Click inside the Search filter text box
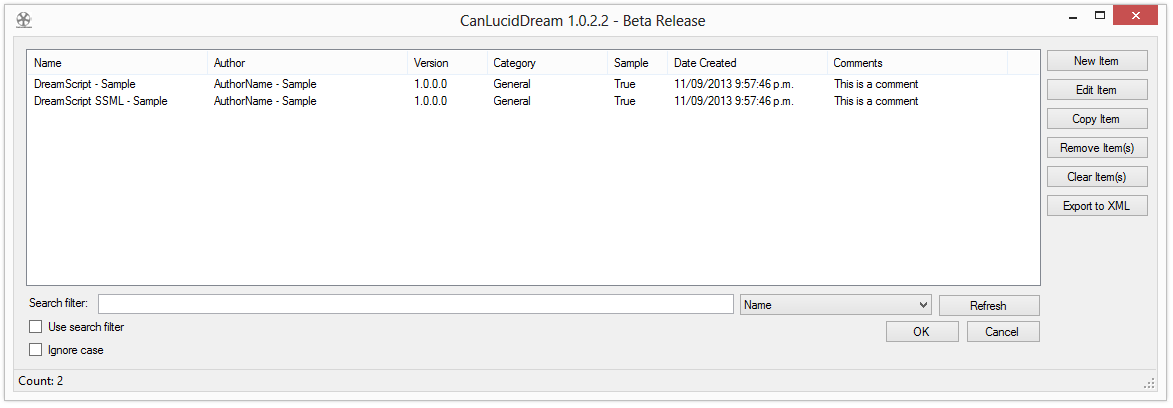 coord(415,305)
